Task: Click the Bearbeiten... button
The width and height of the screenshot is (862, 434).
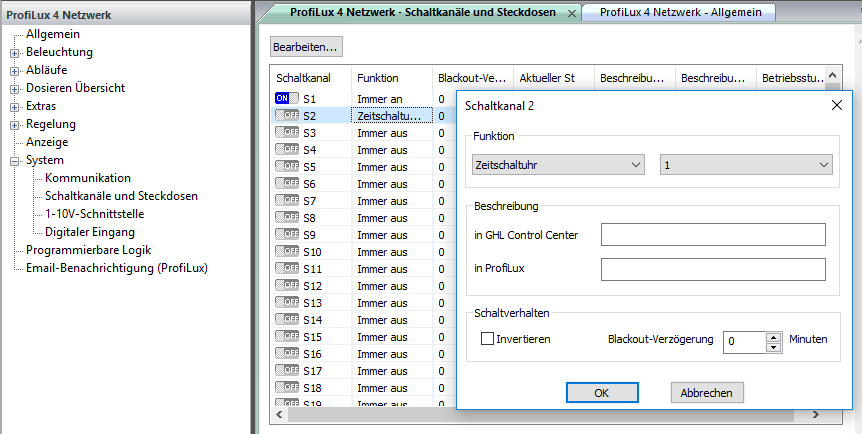Action: [306, 47]
